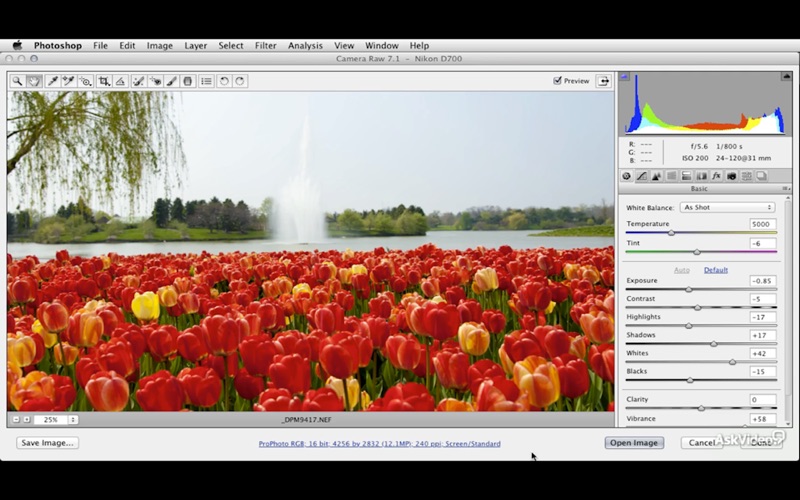Image resolution: width=800 pixels, height=500 pixels.
Task: Open the Analysis menu
Action: [x=305, y=45]
